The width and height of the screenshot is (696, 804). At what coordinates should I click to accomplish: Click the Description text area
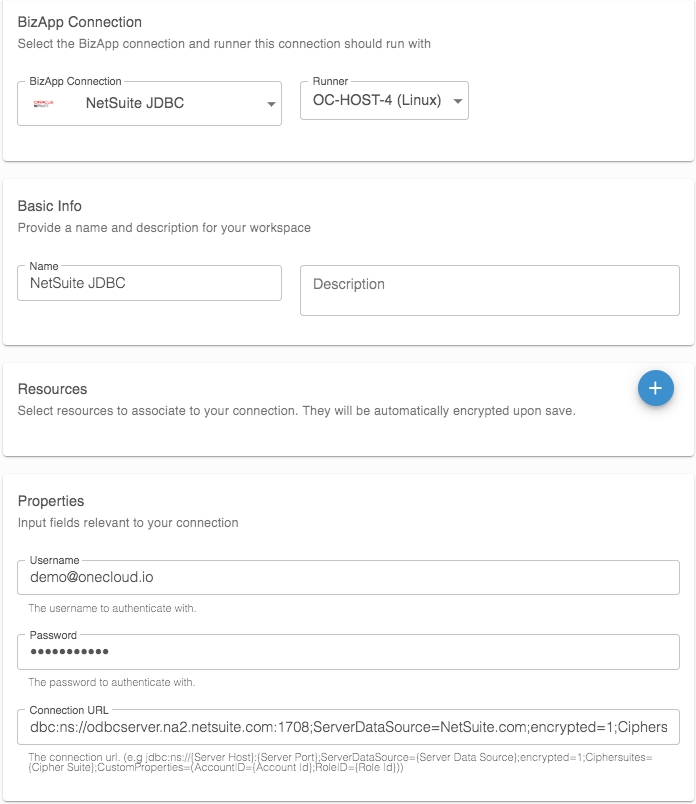(x=490, y=290)
